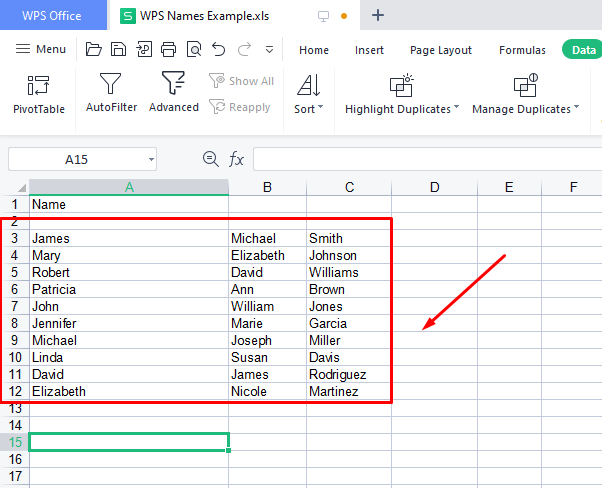Expand the Manage Duplicates dropdown arrow
602x488 pixels.
tap(576, 106)
